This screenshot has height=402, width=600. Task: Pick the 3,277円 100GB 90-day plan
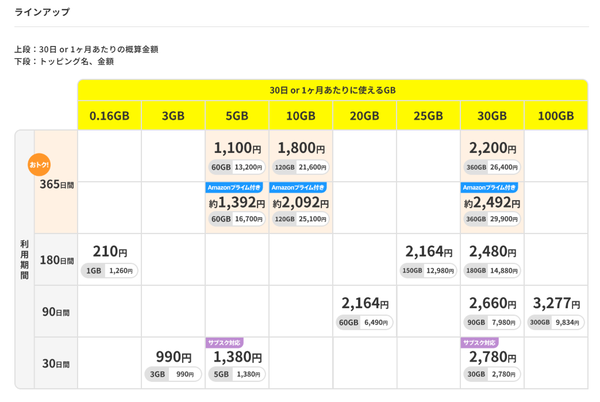click(556, 303)
